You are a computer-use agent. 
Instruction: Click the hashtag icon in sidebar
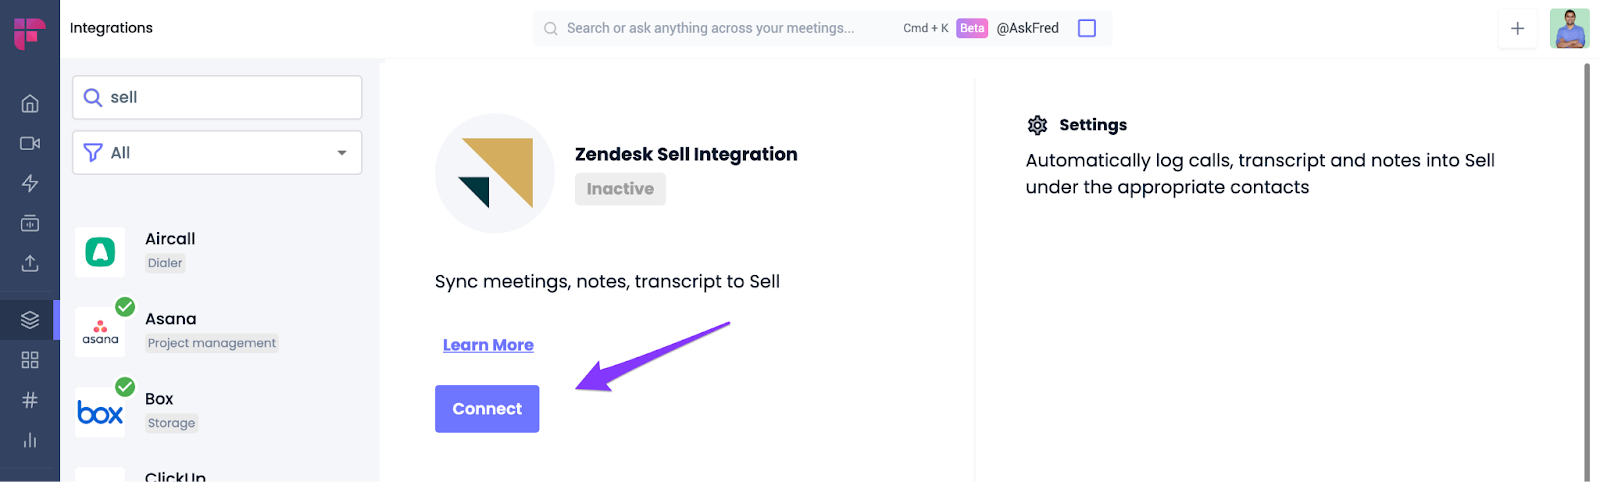30,400
